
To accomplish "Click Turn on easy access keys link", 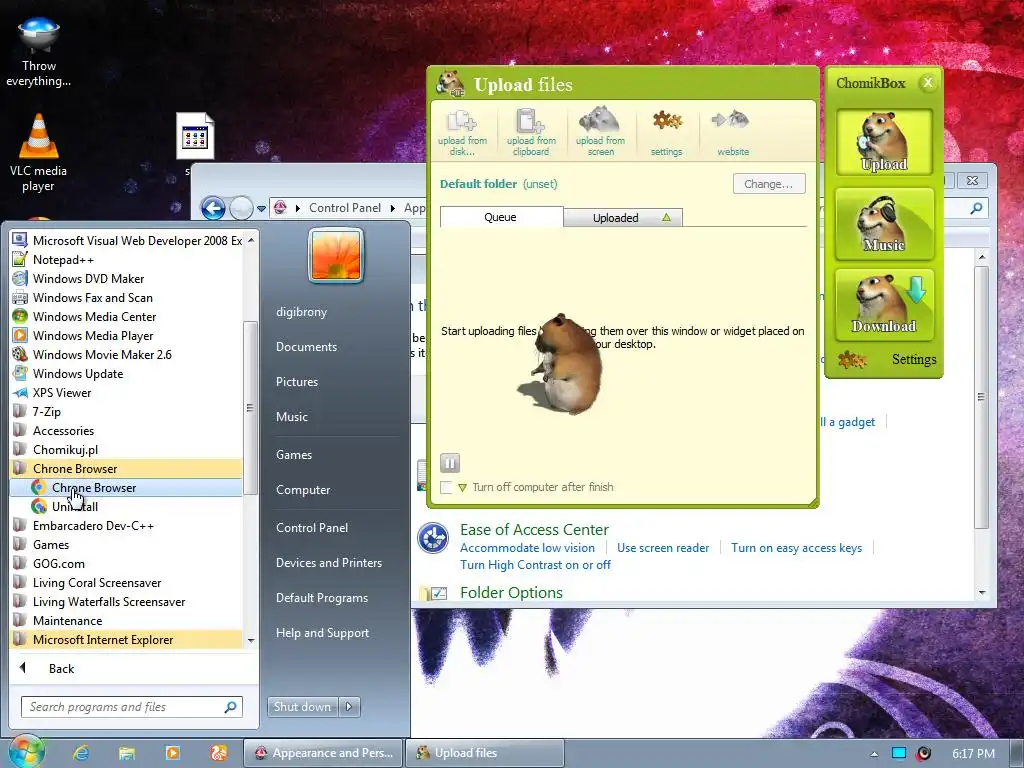I will point(796,548).
